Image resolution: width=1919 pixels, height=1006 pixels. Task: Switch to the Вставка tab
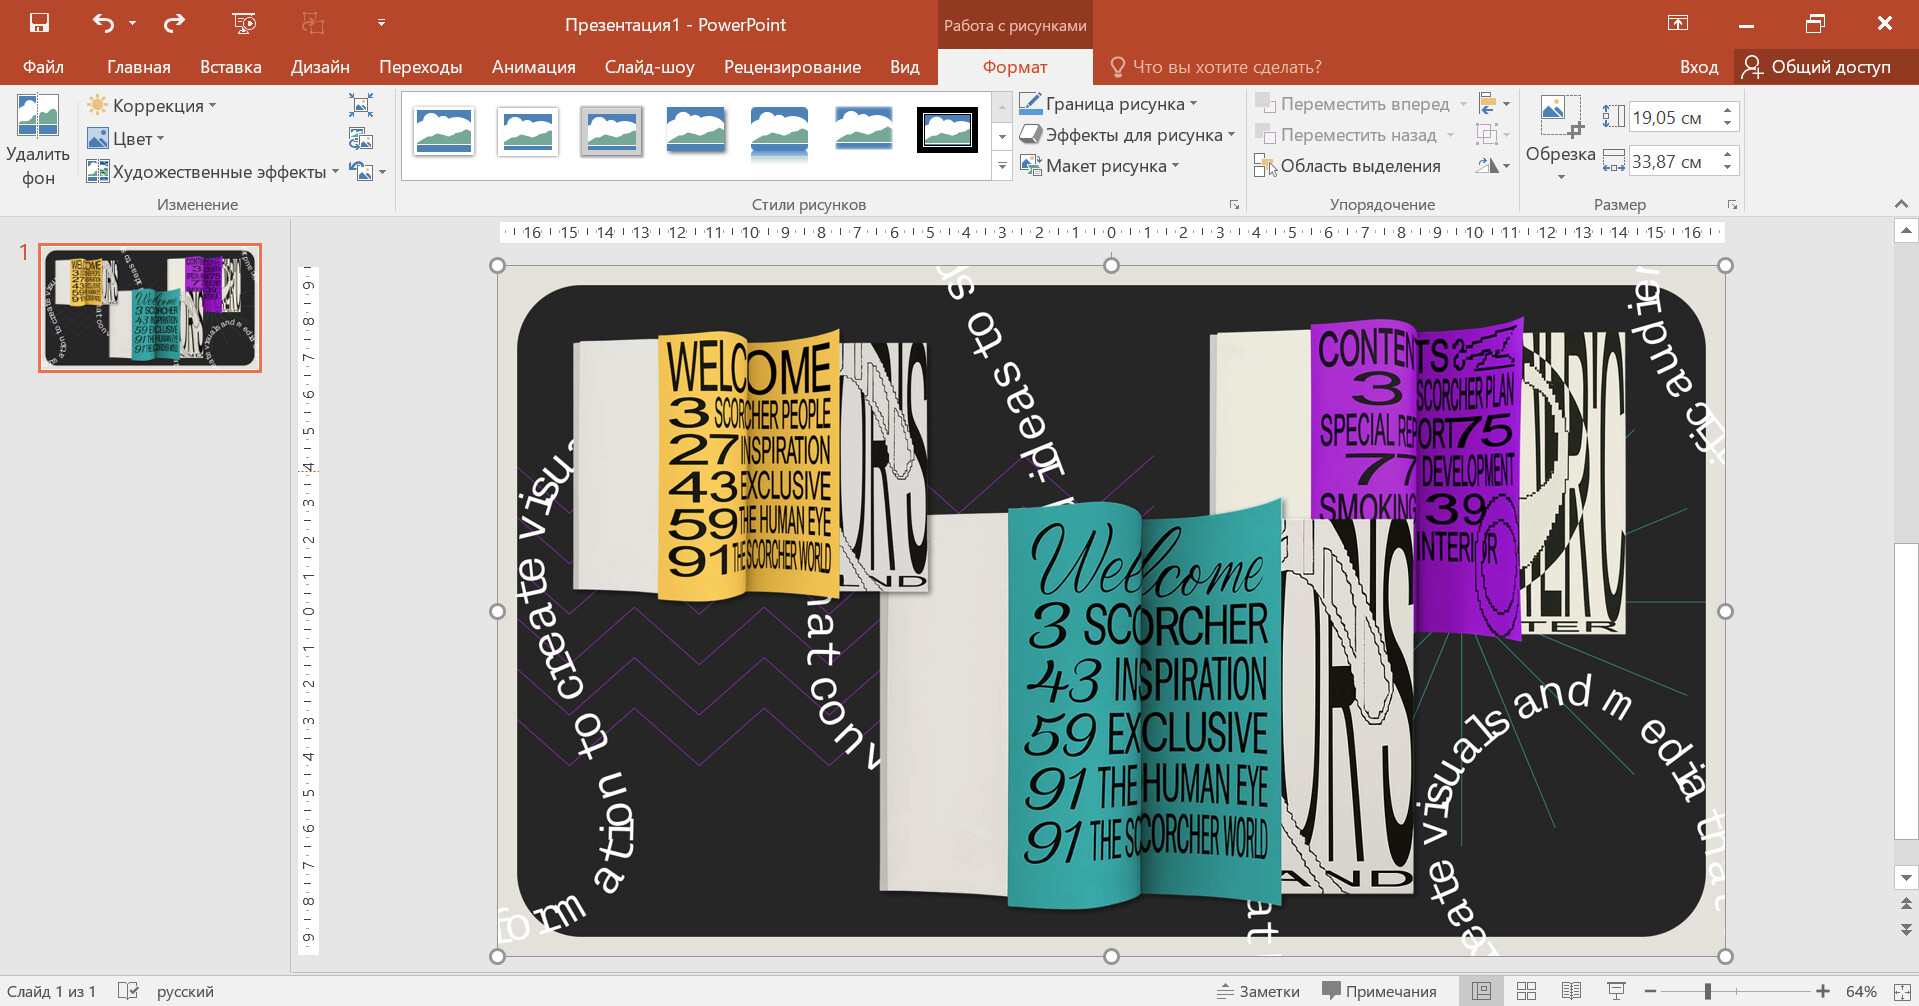[x=230, y=67]
